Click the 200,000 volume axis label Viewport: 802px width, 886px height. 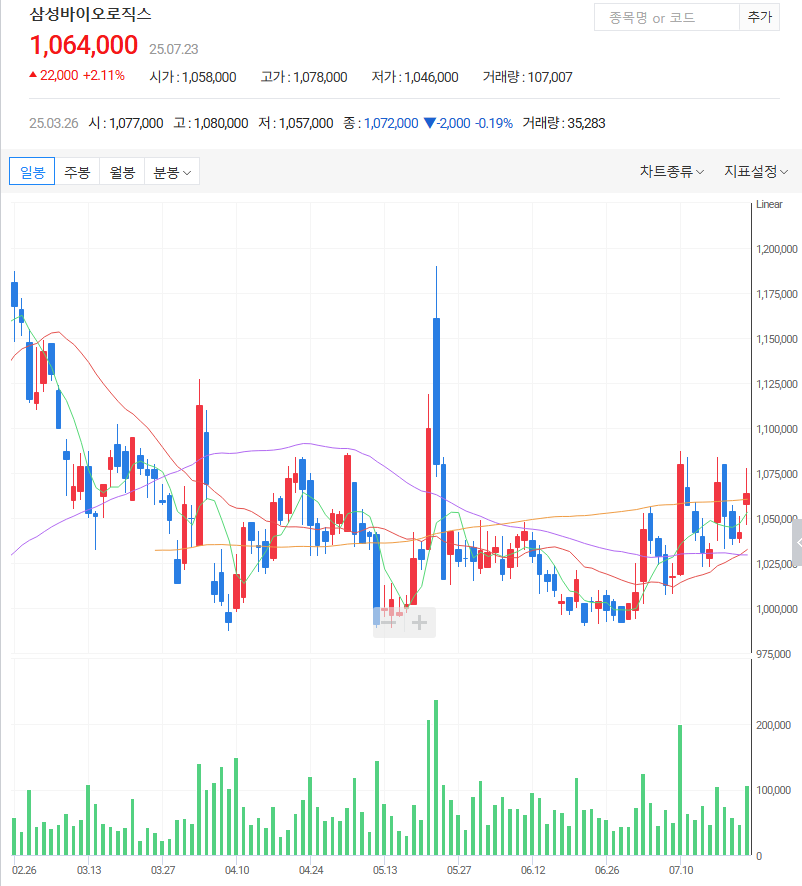click(x=774, y=725)
